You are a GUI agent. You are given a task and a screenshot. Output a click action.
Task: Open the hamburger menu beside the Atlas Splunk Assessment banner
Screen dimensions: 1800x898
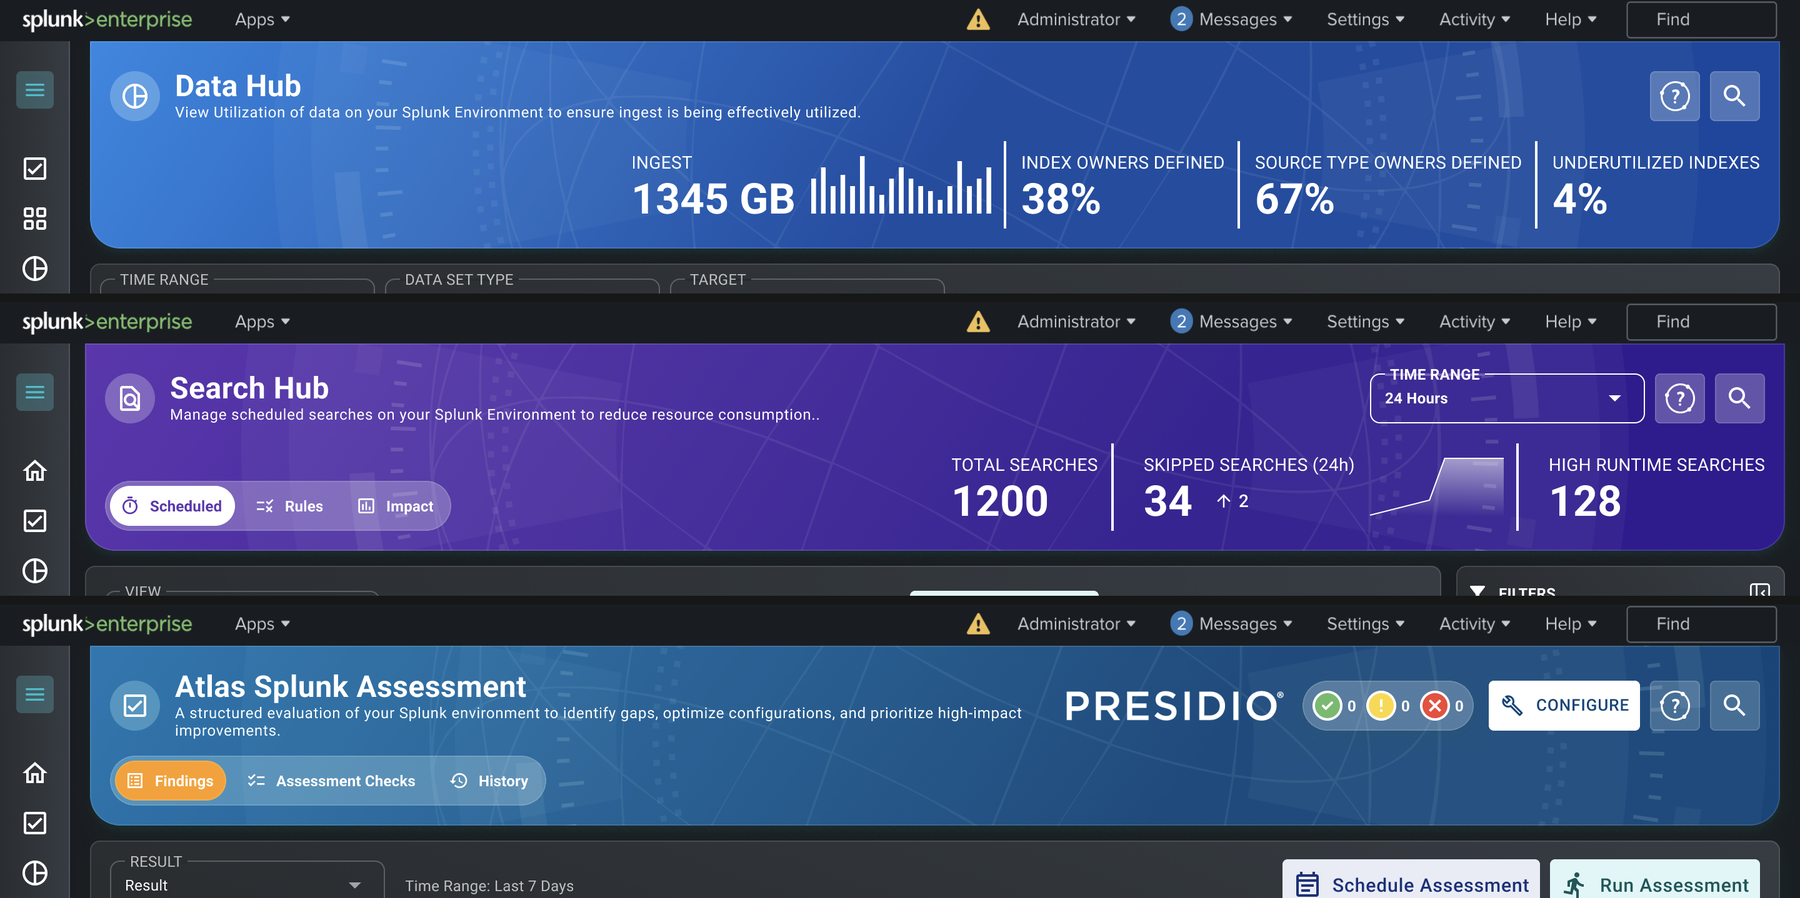pos(35,694)
